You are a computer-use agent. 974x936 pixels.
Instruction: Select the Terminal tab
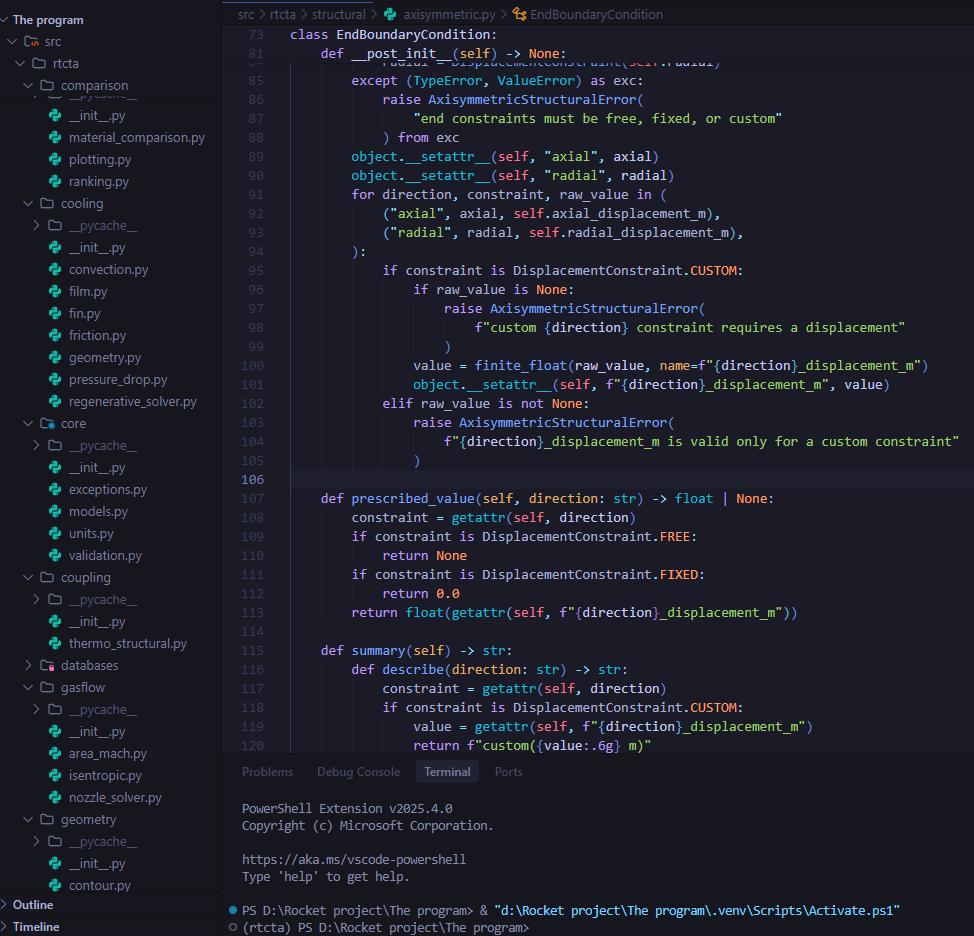[x=447, y=772]
